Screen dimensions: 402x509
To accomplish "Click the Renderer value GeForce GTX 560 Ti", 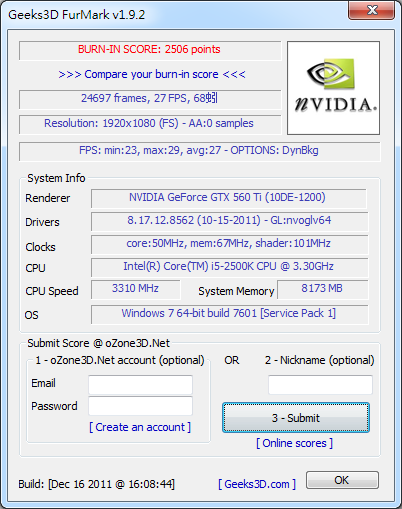I will click(x=228, y=198).
